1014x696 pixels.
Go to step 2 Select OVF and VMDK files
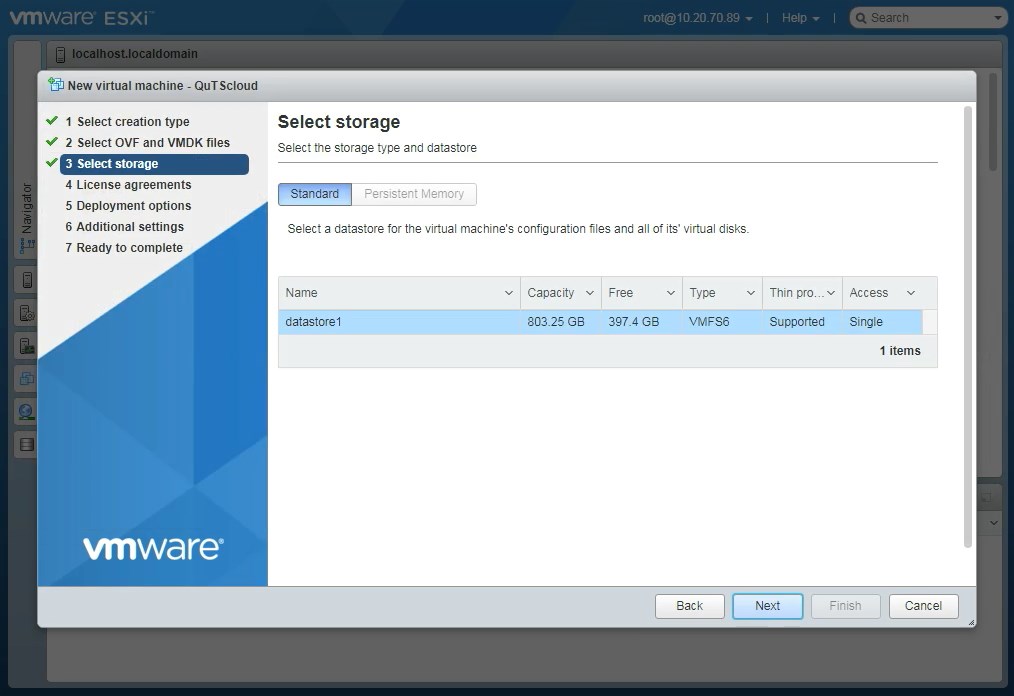(x=147, y=142)
